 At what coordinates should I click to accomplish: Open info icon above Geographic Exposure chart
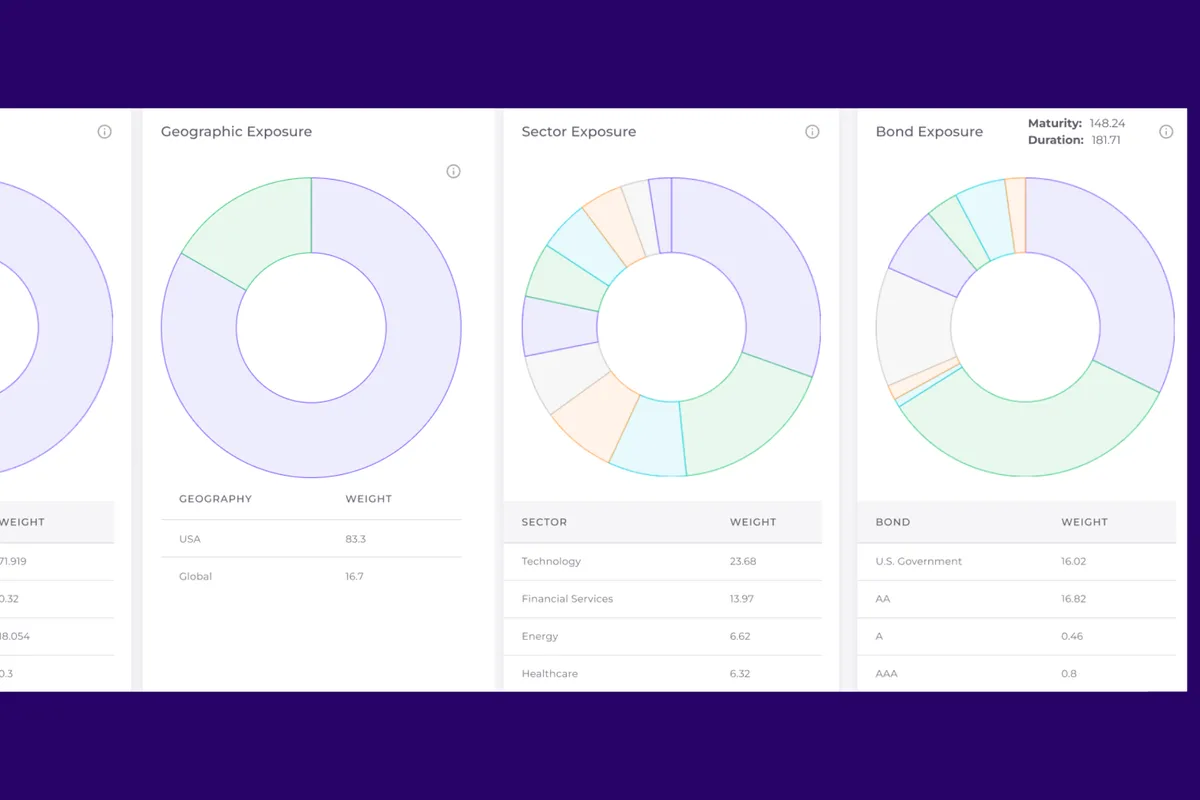pos(453,171)
